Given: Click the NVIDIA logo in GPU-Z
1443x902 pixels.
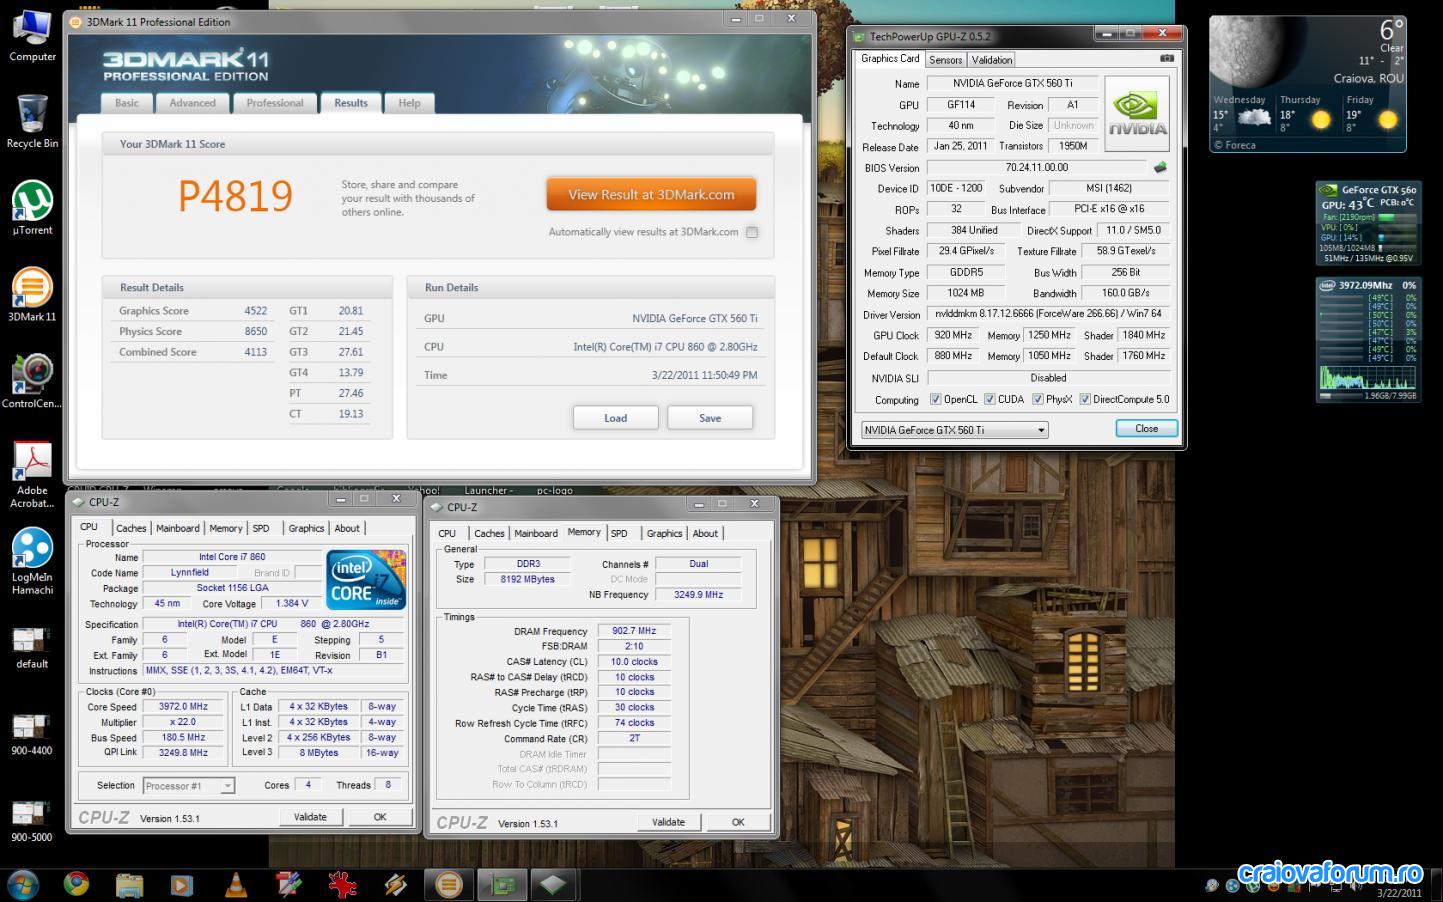Looking at the screenshot, I should pyautogui.click(x=1137, y=114).
